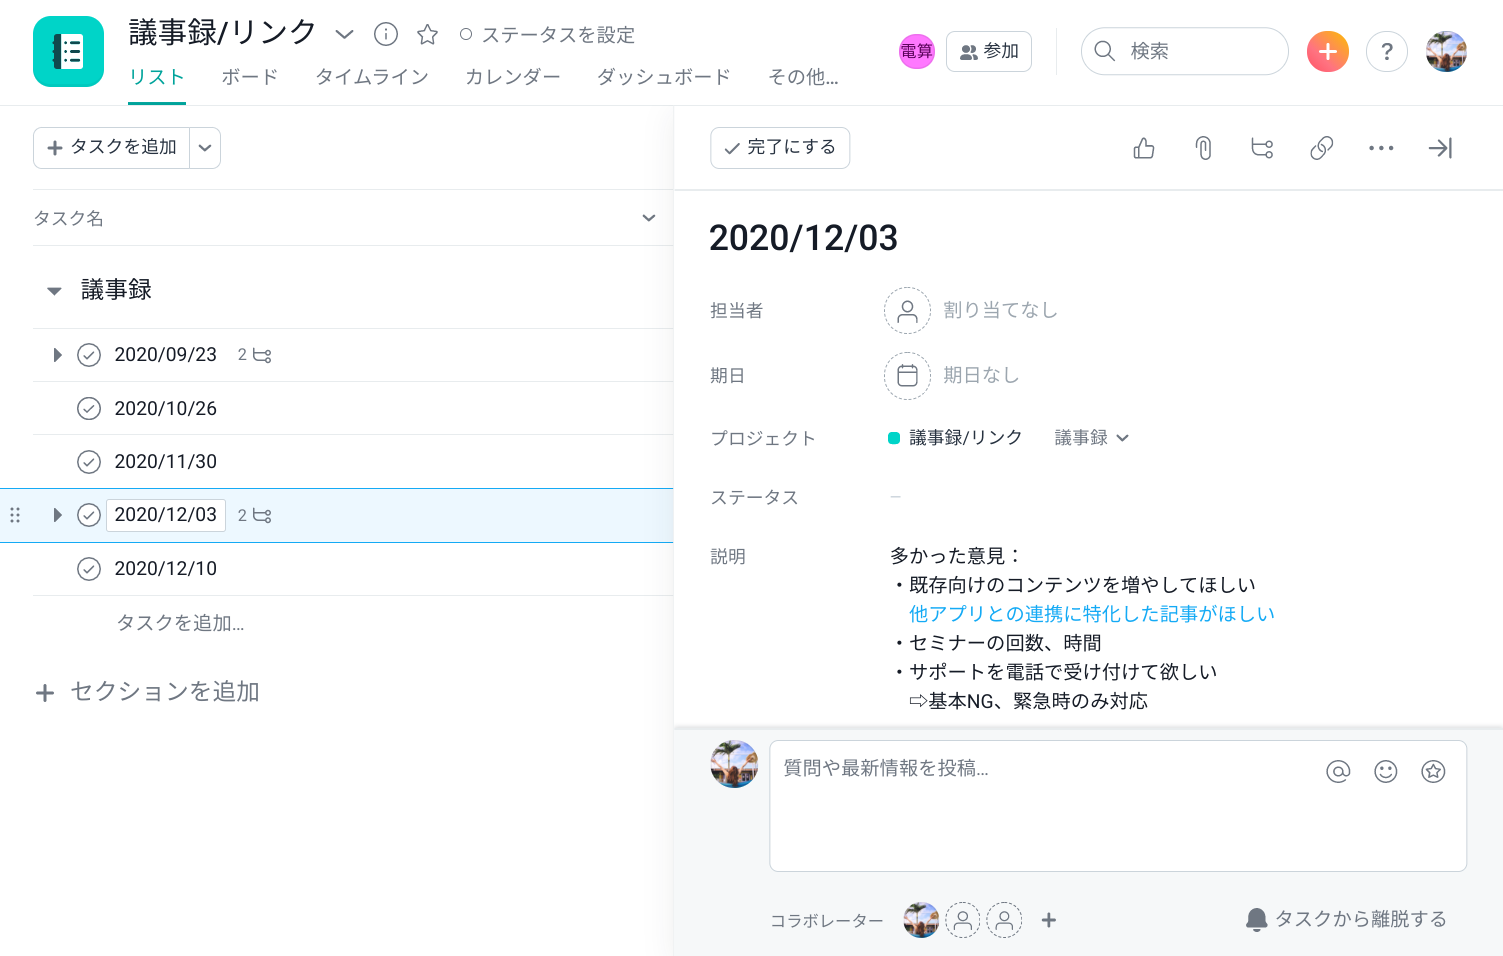
Task: Click the commenter avatar beside comment box
Action: (x=734, y=764)
